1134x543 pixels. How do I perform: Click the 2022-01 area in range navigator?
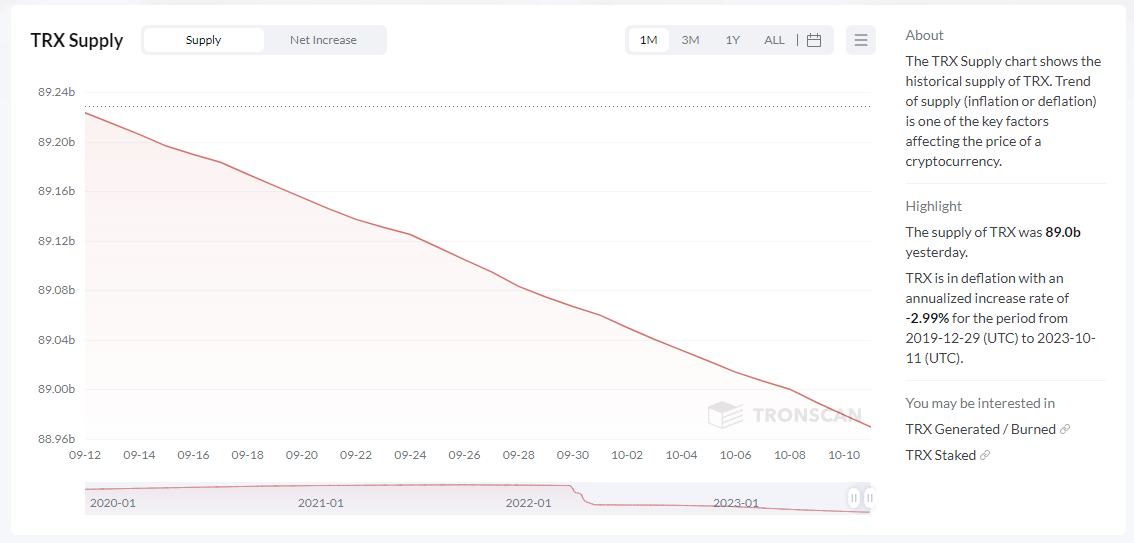[528, 503]
